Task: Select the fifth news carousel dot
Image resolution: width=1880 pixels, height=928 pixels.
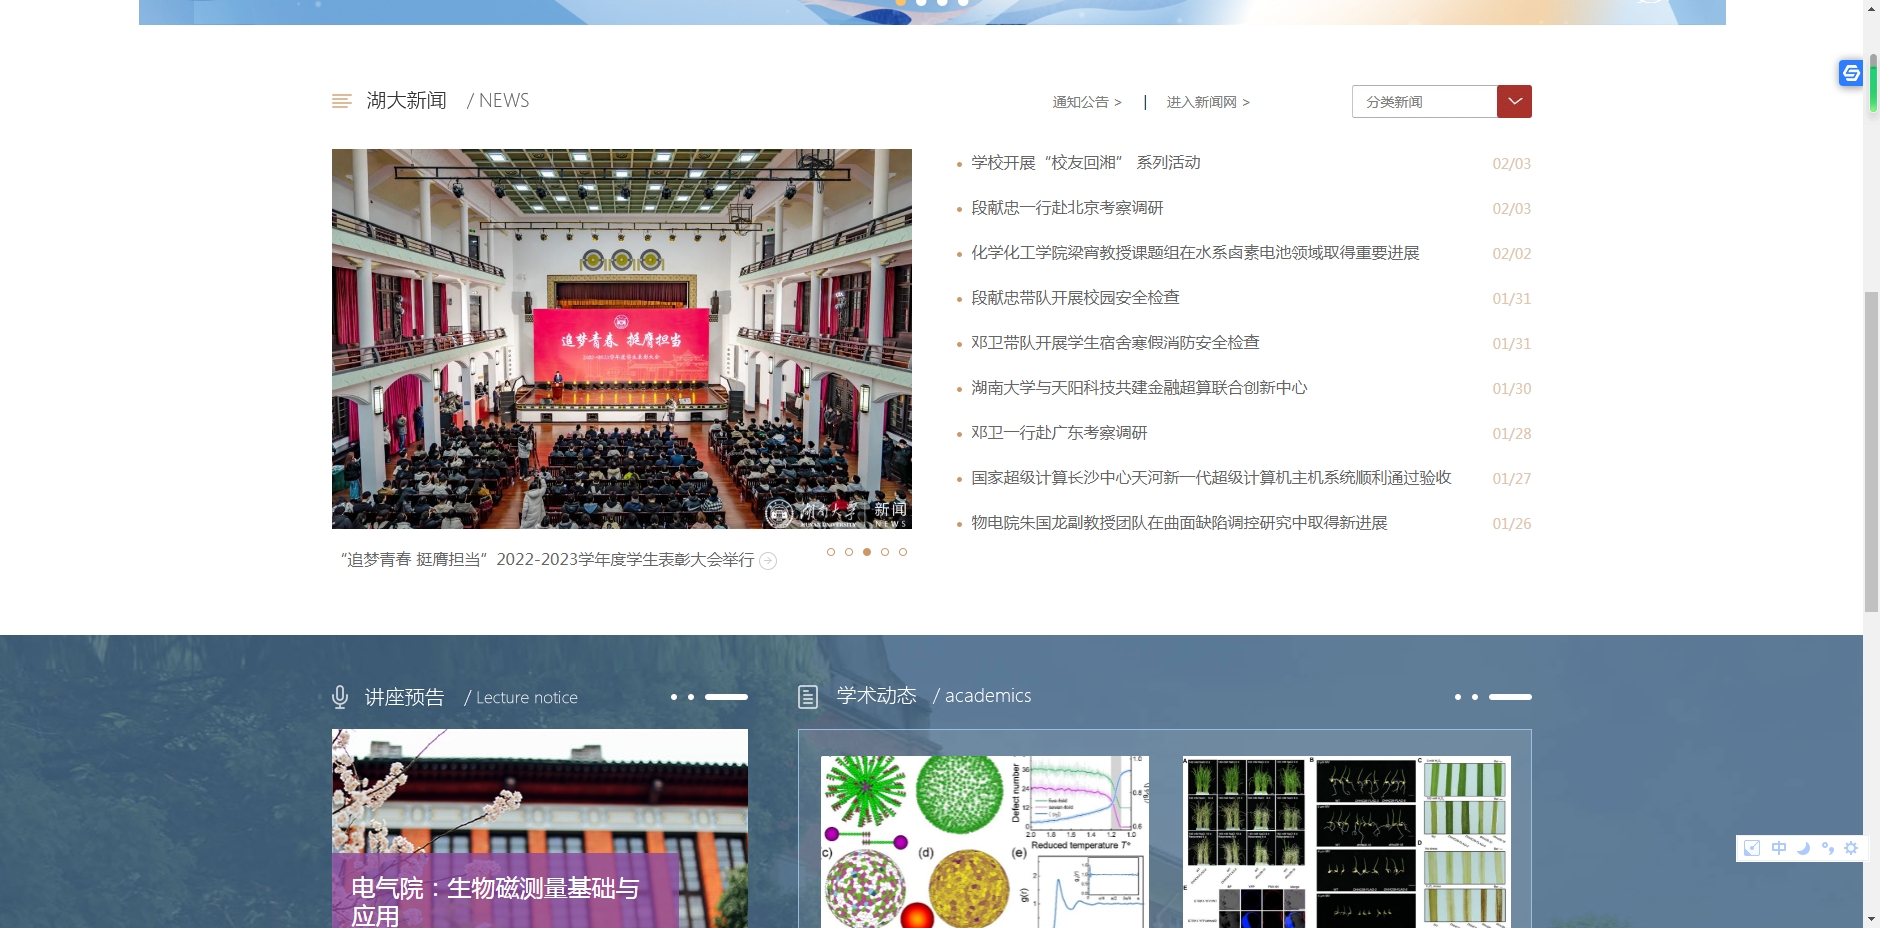Action: tap(903, 552)
